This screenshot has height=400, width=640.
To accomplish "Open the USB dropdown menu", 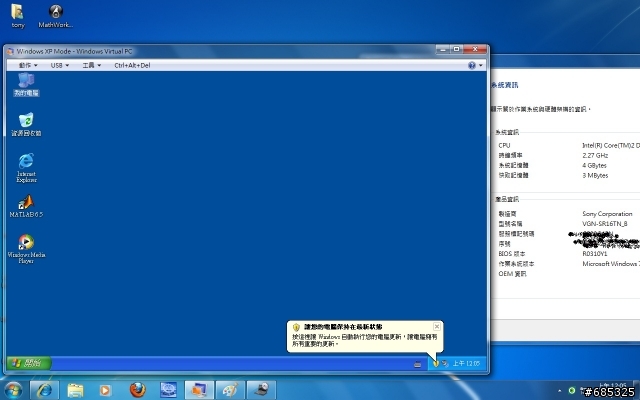I will pos(60,65).
